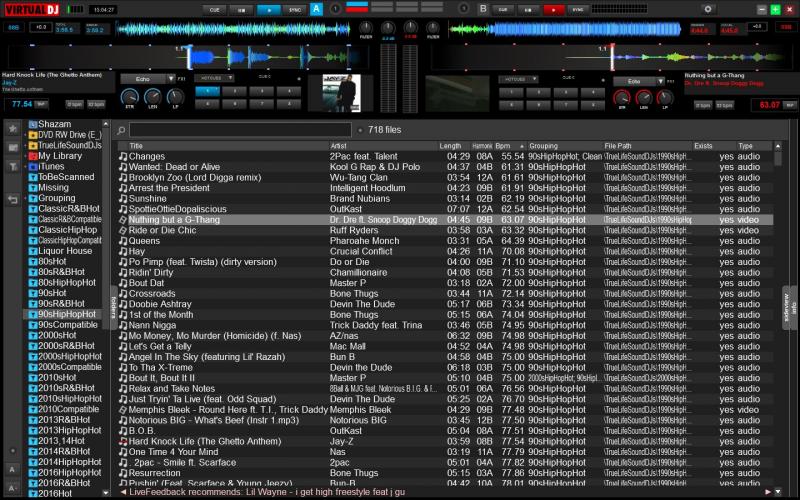Click the filter folder sidebar icon
The width and height of the screenshot is (800, 500).
[13, 166]
